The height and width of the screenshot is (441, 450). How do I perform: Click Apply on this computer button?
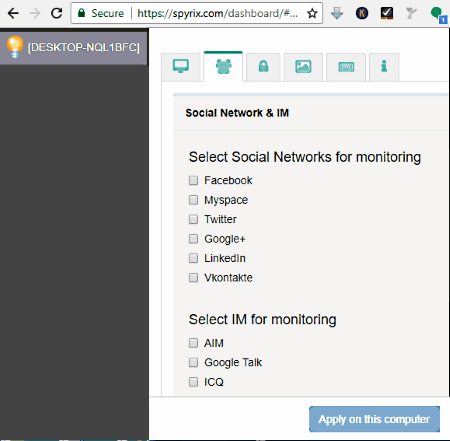374,419
